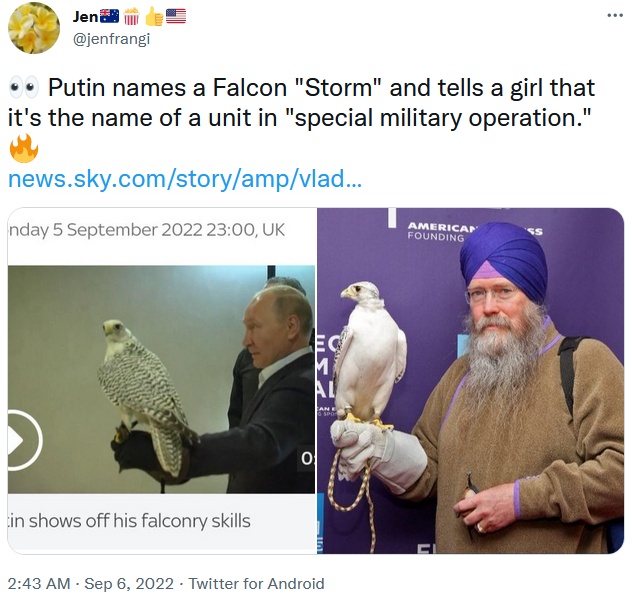
Task: Click the popcorn emoji in the display name
Action: click(x=131, y=17)
